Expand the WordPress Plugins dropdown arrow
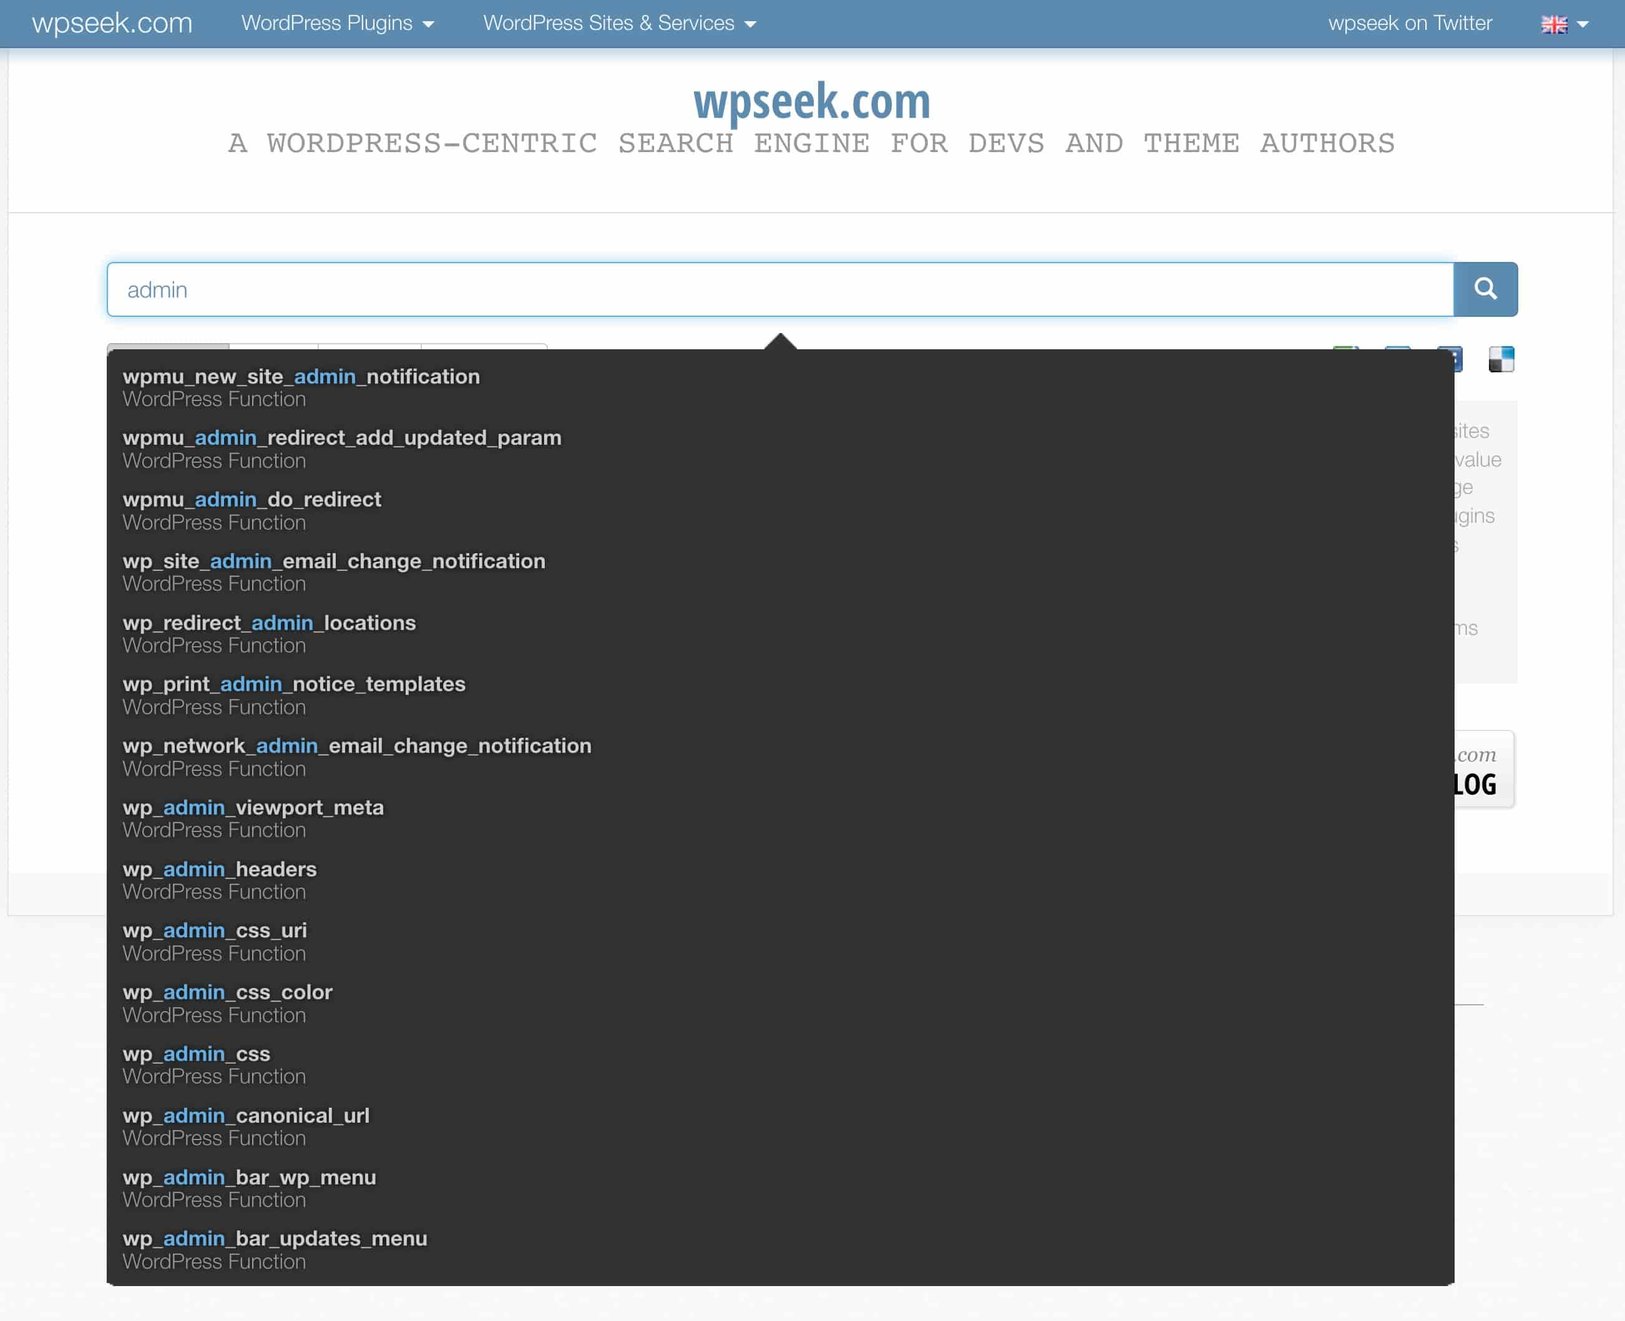Image resolution: width=1625 pixels, height=1321 pixels. click(429, 24)
